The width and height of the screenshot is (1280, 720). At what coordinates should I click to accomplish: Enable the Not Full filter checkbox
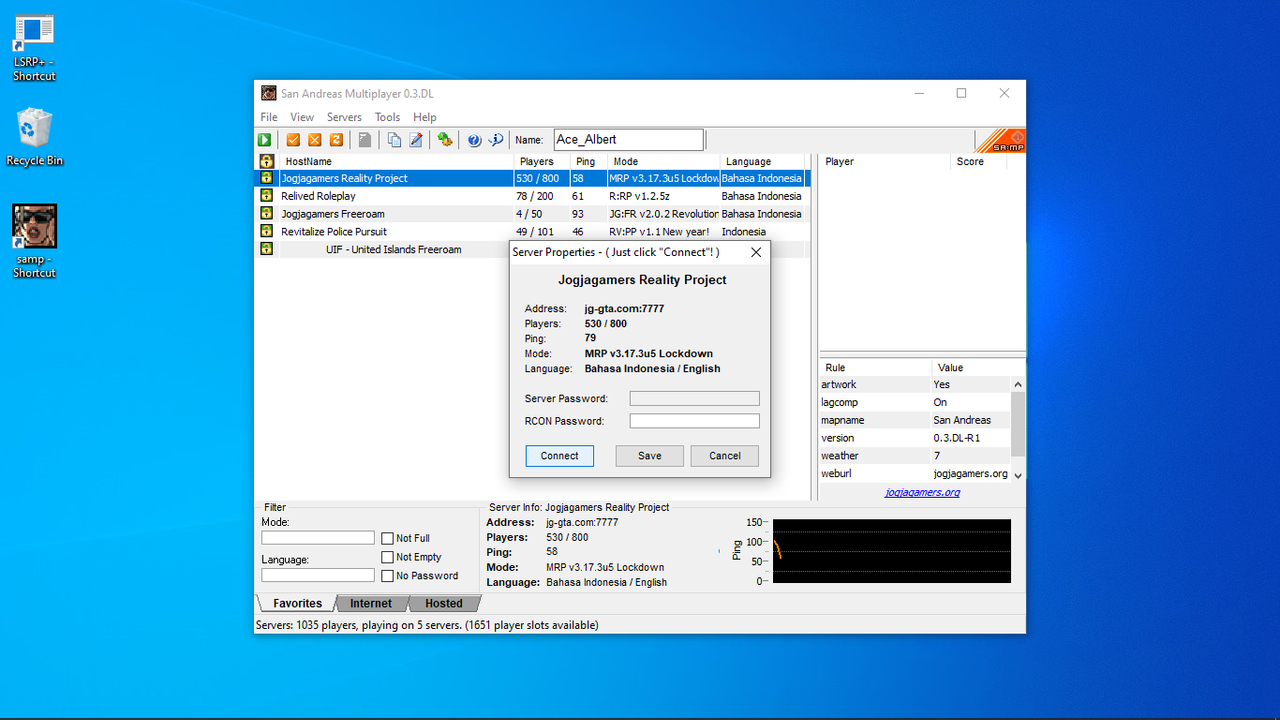click(x=387, y=538)
